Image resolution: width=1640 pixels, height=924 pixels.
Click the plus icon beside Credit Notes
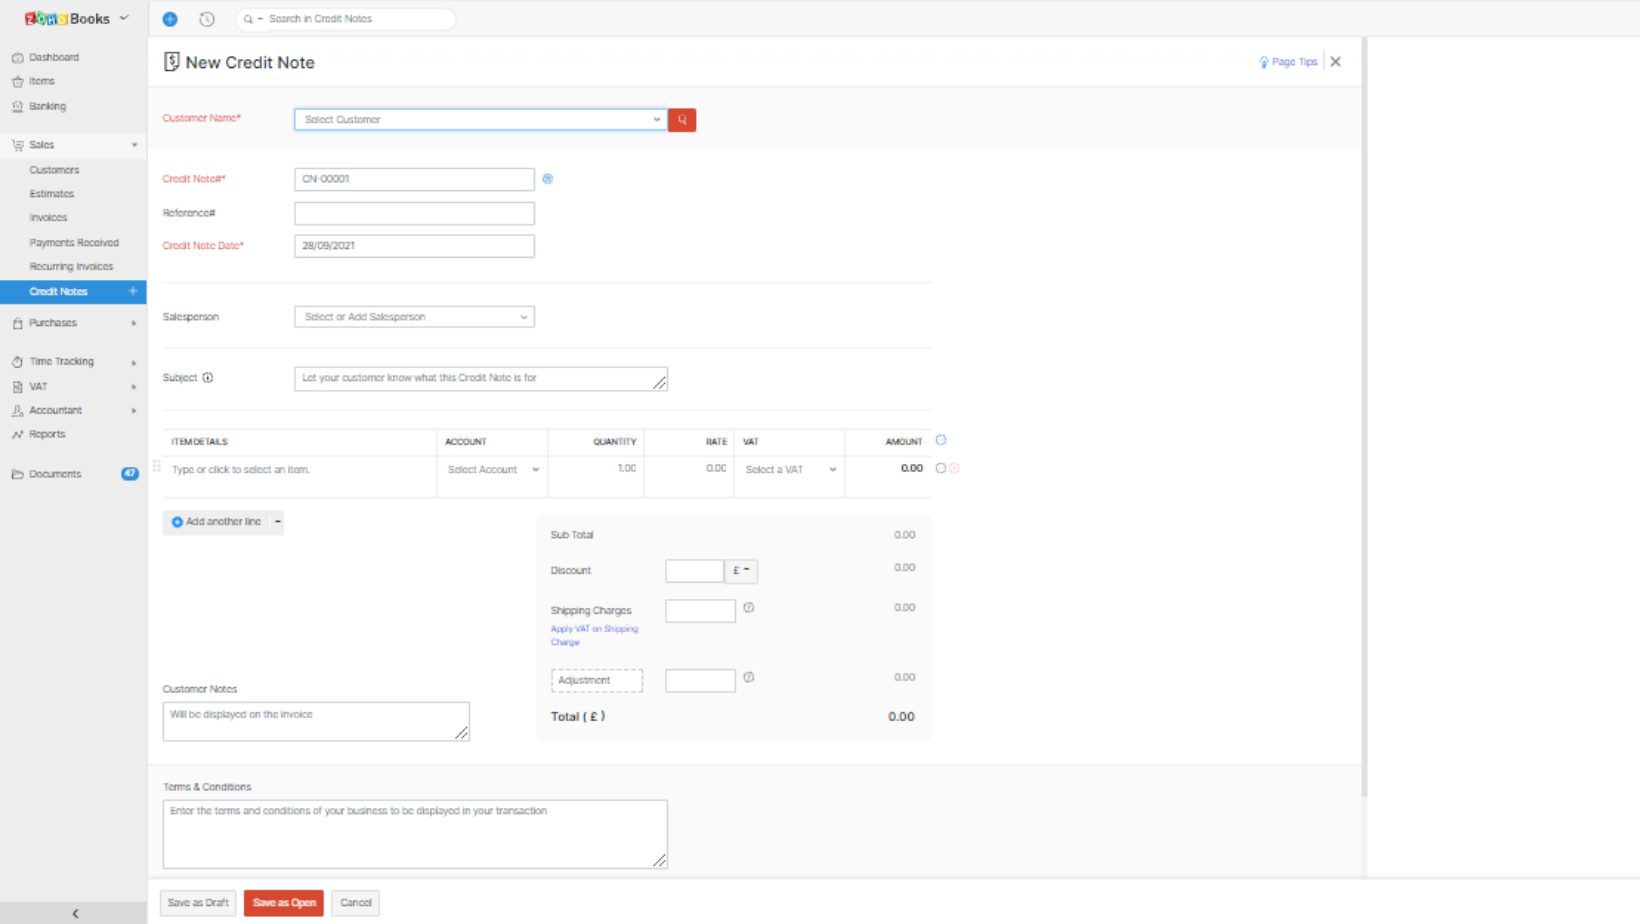[133, 291]
